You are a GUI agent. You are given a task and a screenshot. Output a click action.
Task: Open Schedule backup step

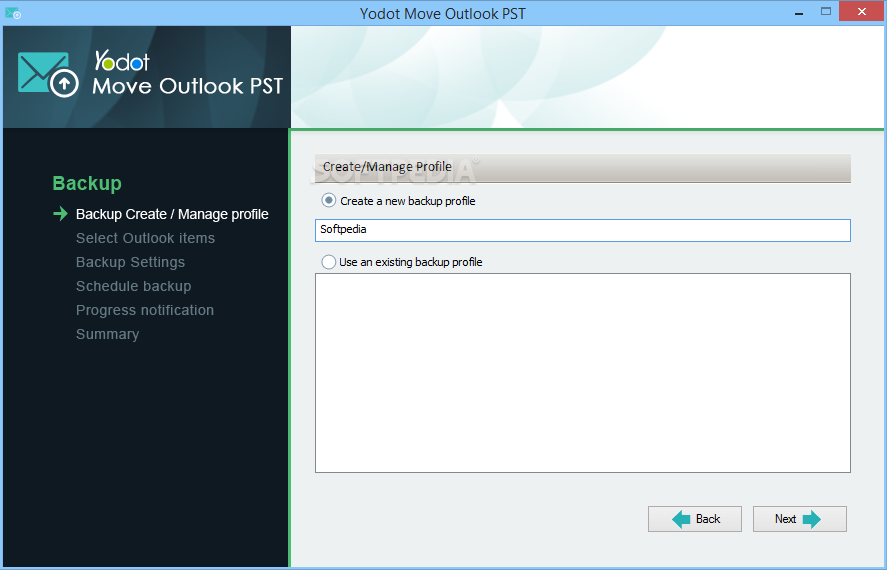tap(134, 286)
